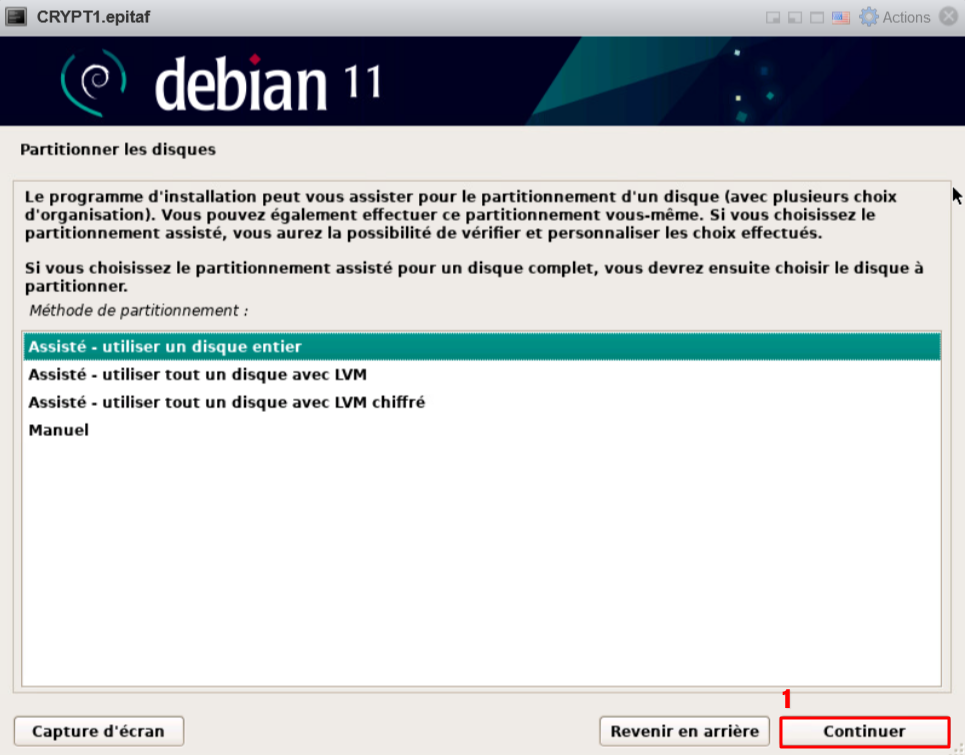Screen dimensions: 965x755
Task: Select the "Manuel" partitioning method
Action: tap(59, 430)
